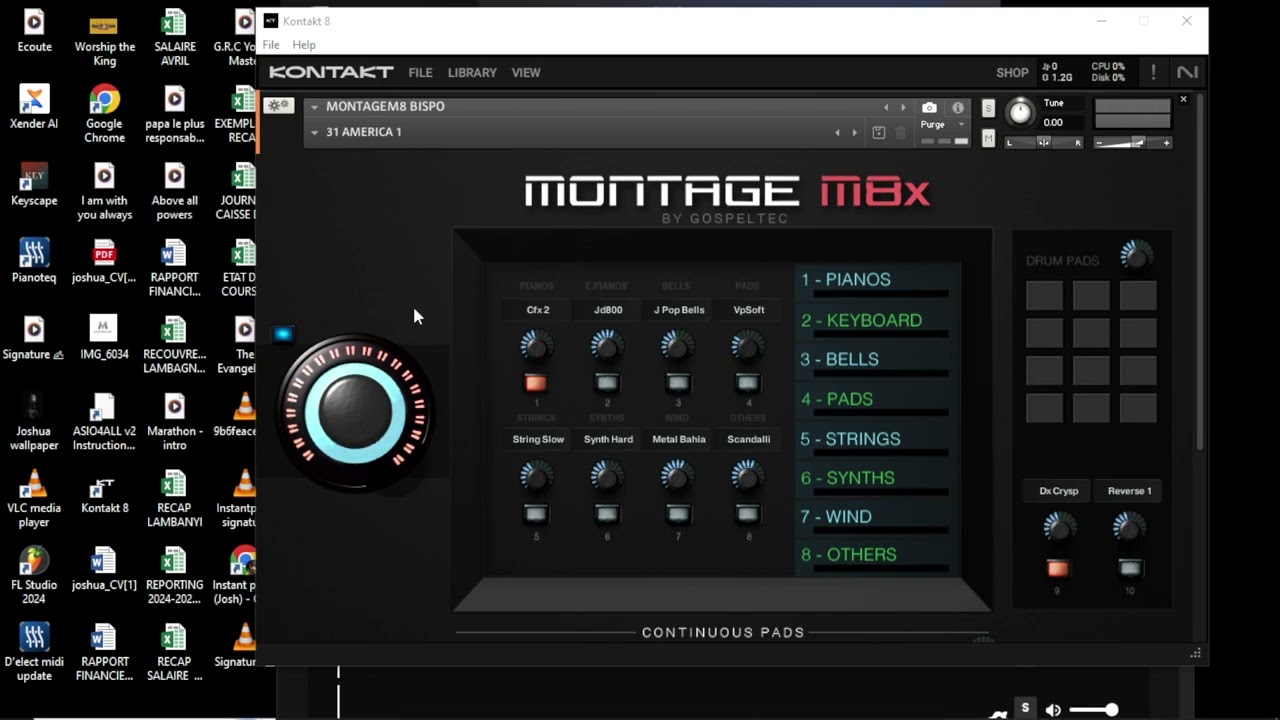Viewport: 1280px width, 720px height.
Task: Open the Ecoute desktop file
Action: (34, 31)
